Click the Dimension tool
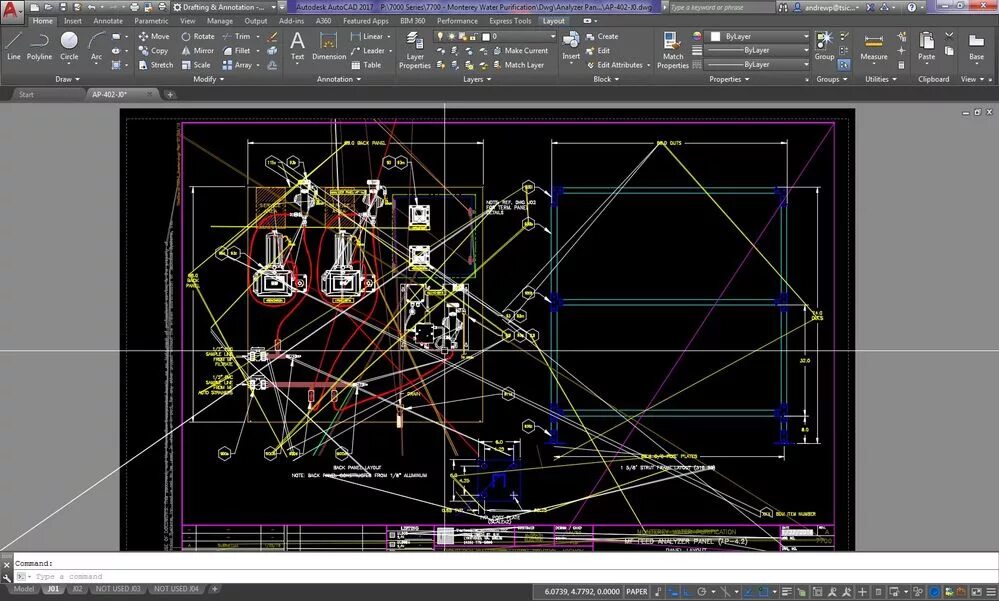 point(329,46)
